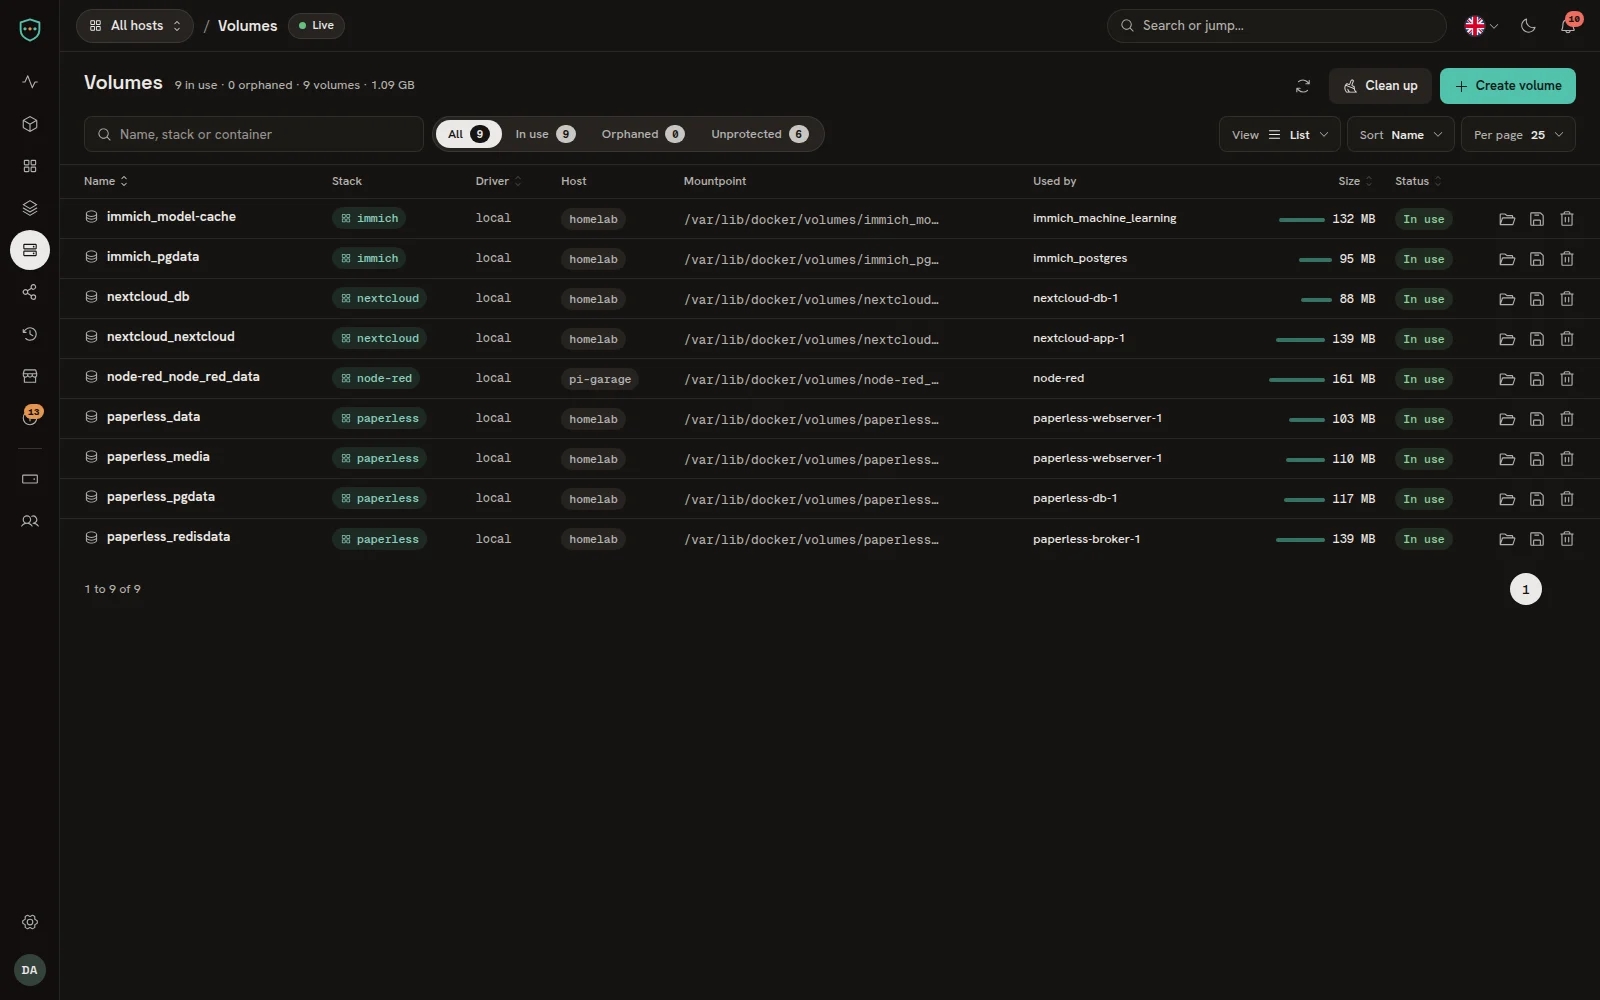Delete the nextcloud_db volume

click(x=1567, y=299)
